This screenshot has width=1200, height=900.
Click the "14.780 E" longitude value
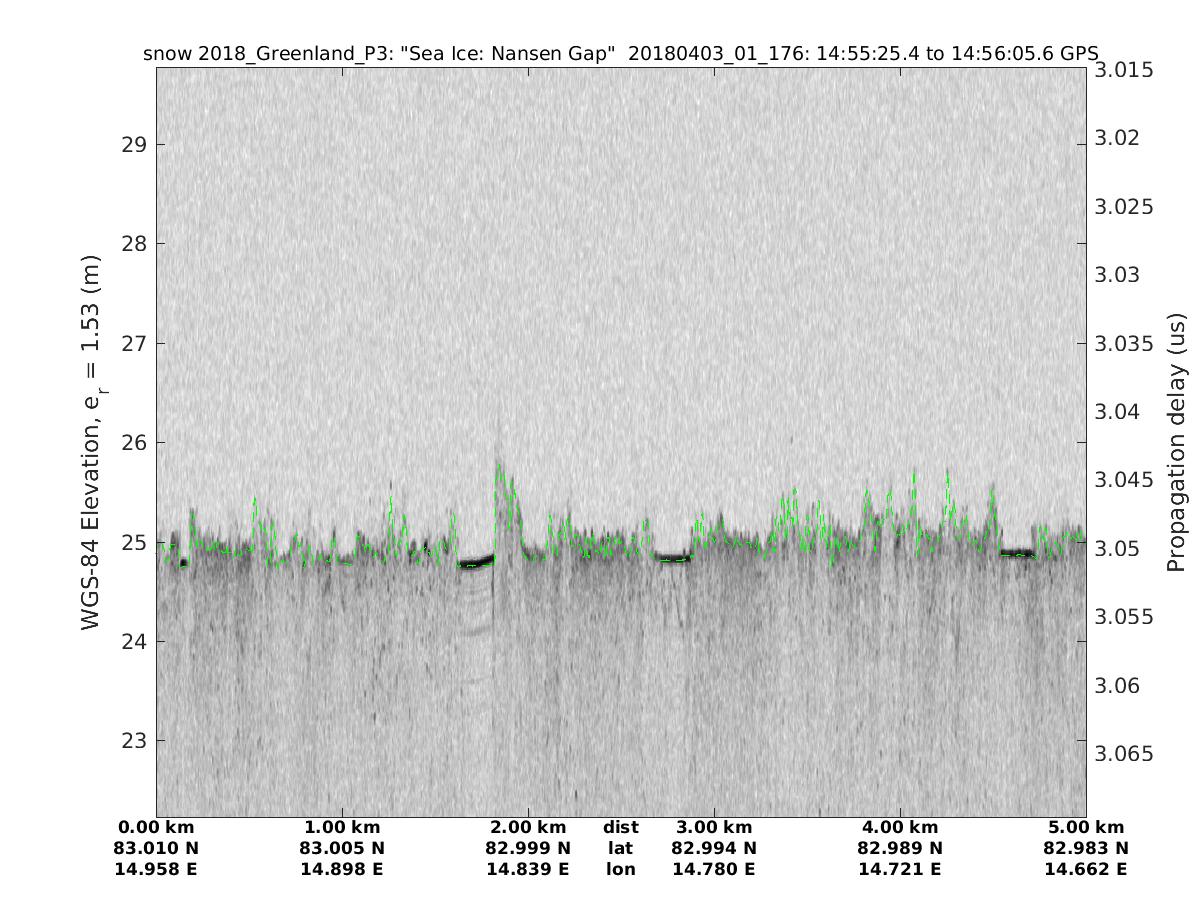point(714,870)
